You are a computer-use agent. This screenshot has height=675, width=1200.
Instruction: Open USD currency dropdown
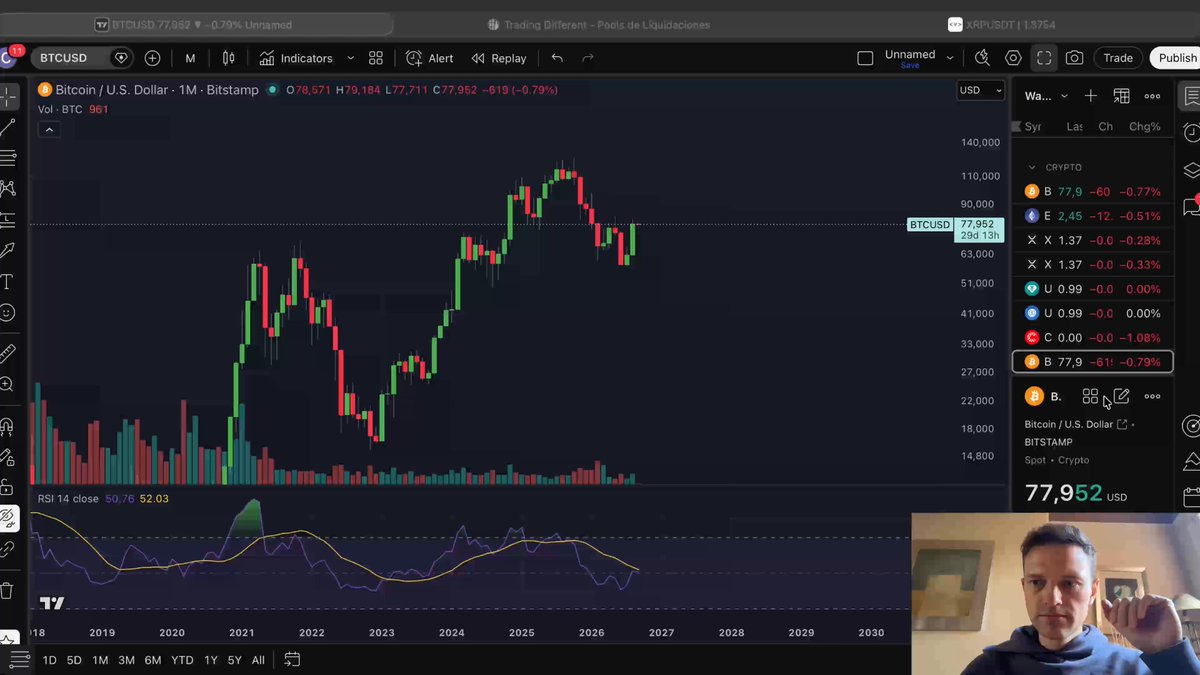tap(980, 90)
